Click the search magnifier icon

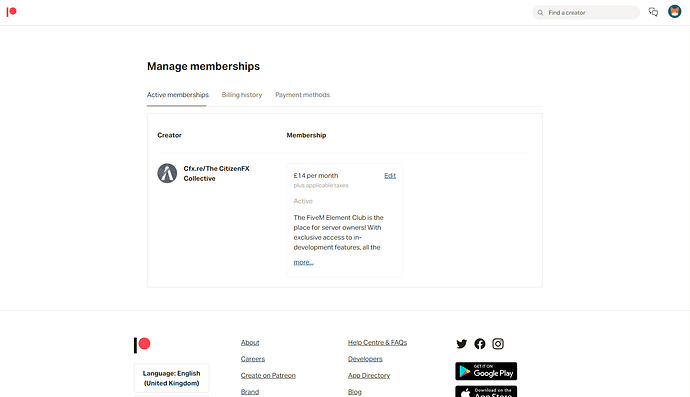[x=540, y=13]
